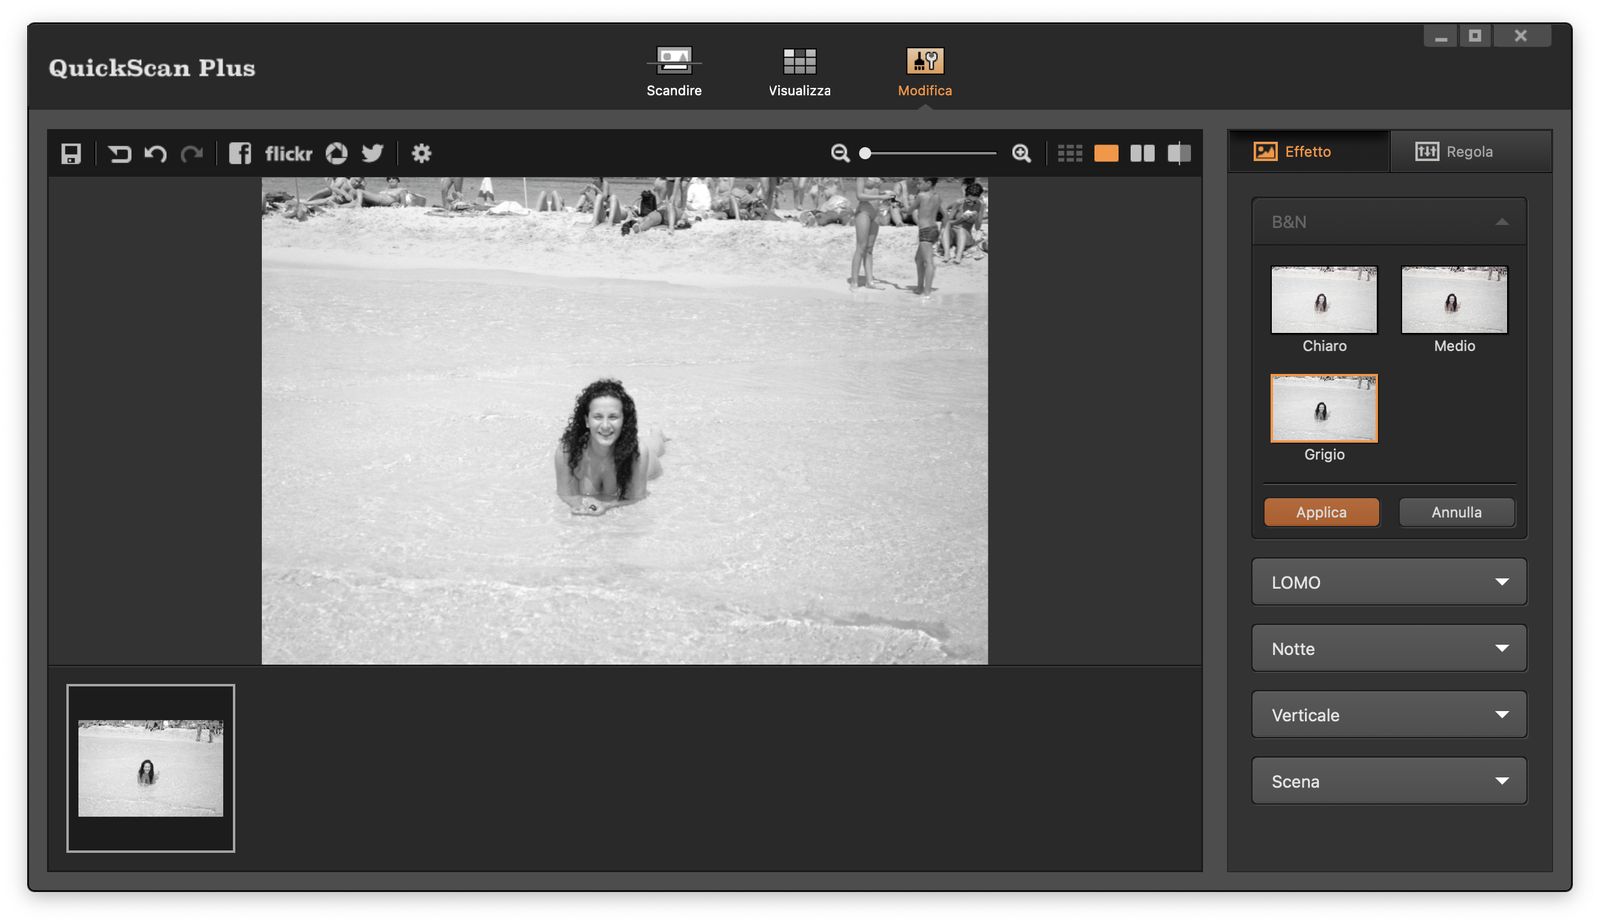Viewport: 1600px width, 924px height.
Task: Switch to grid thumbnail view
Action: [1070, 153]
